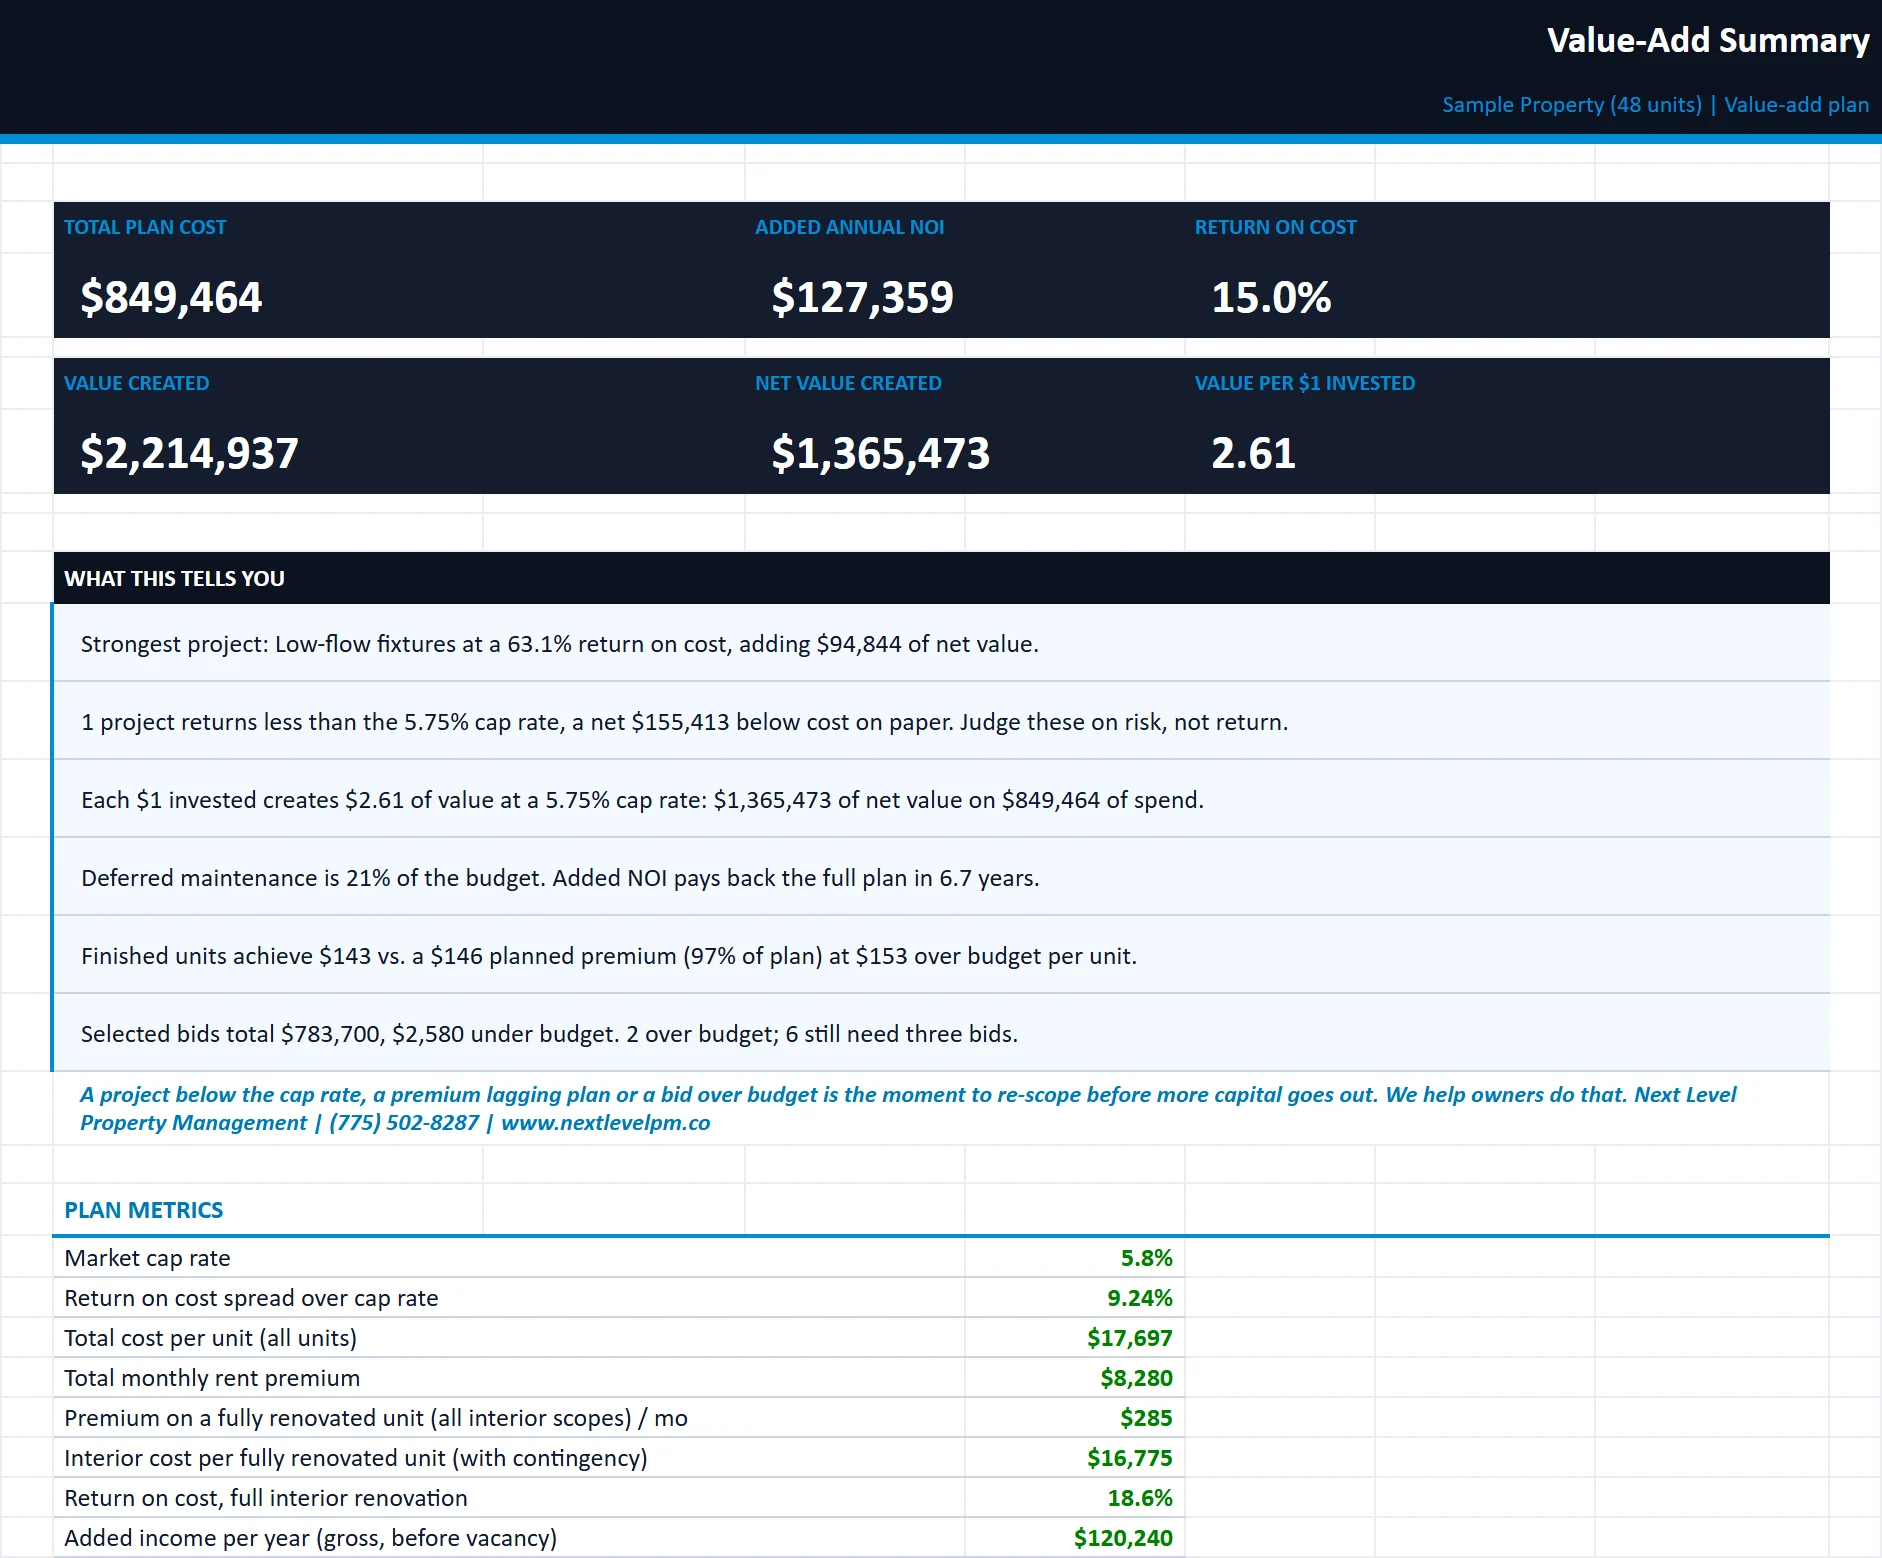Click the renovated unit premium value $285
The height and width of the screenshot is (1558, 1882).
[x=1146, y=1418]
